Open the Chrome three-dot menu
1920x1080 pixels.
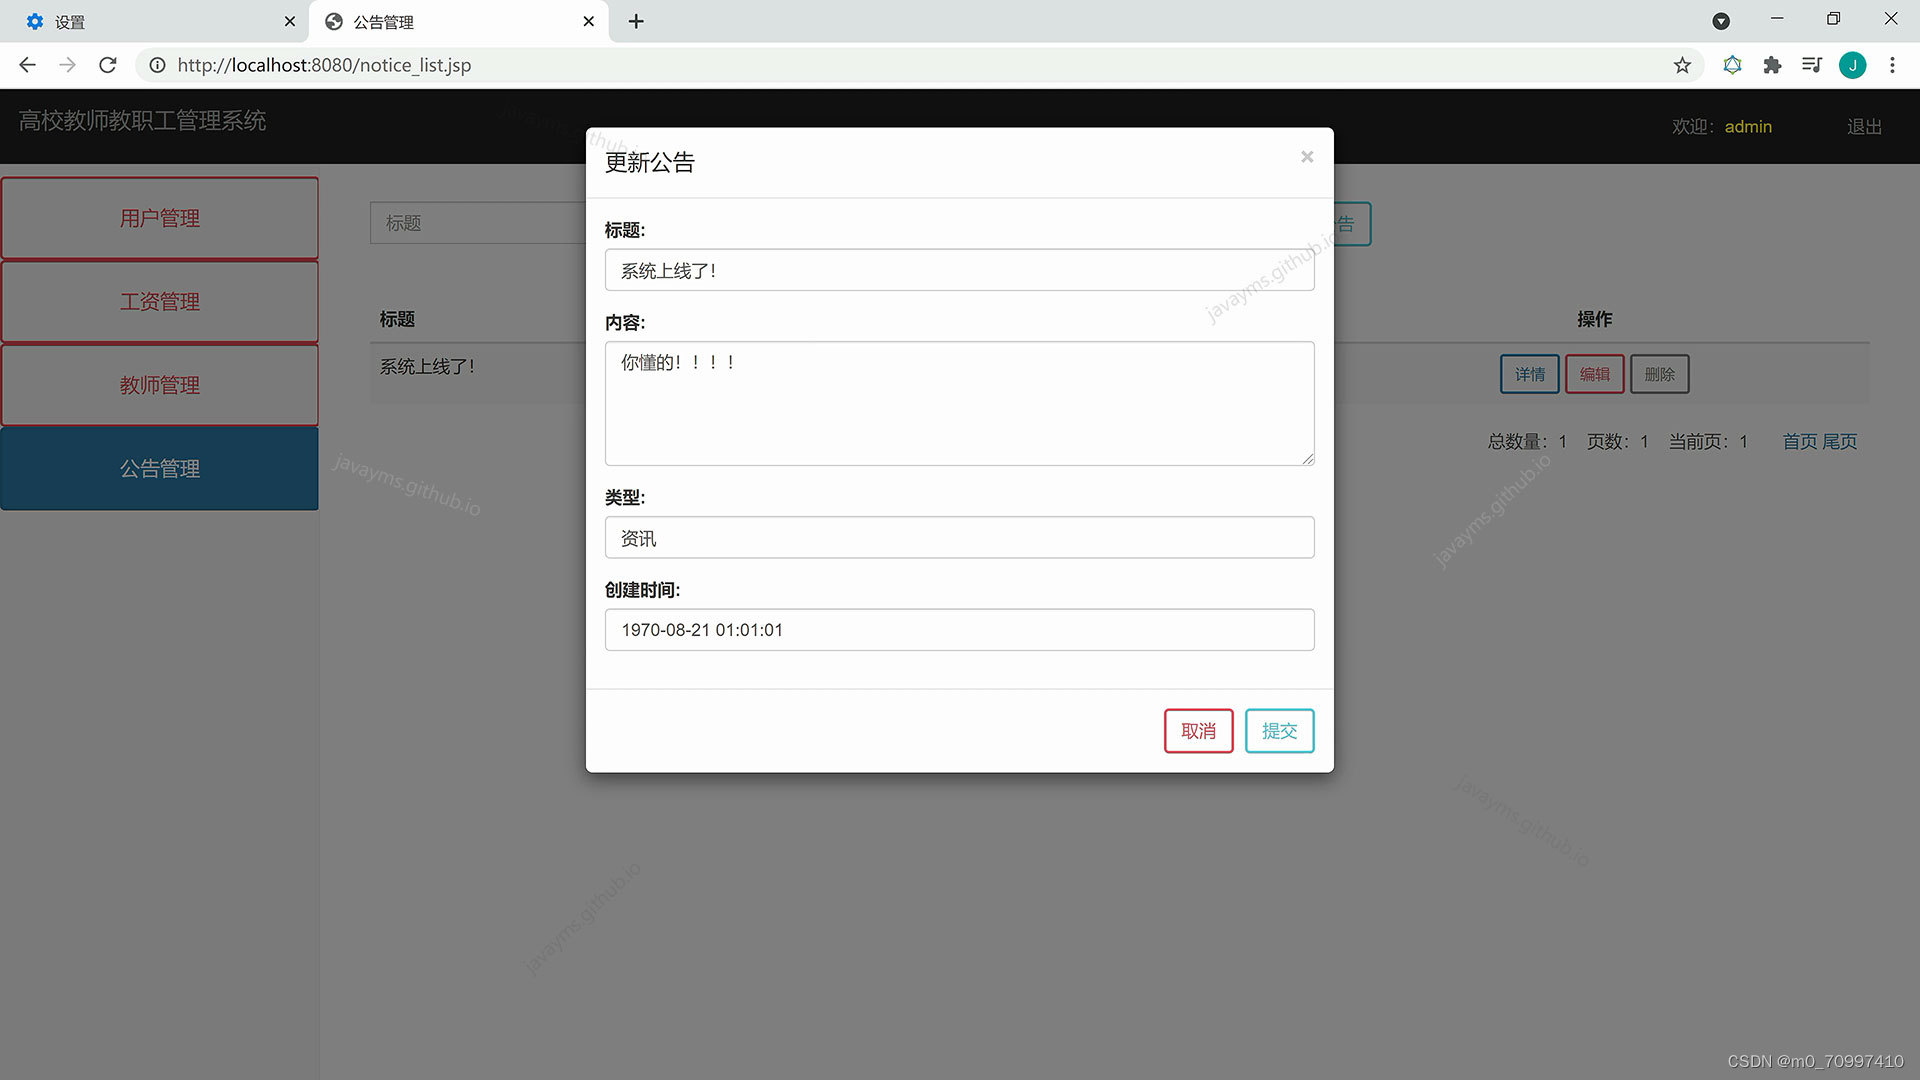click(1892, 65)
